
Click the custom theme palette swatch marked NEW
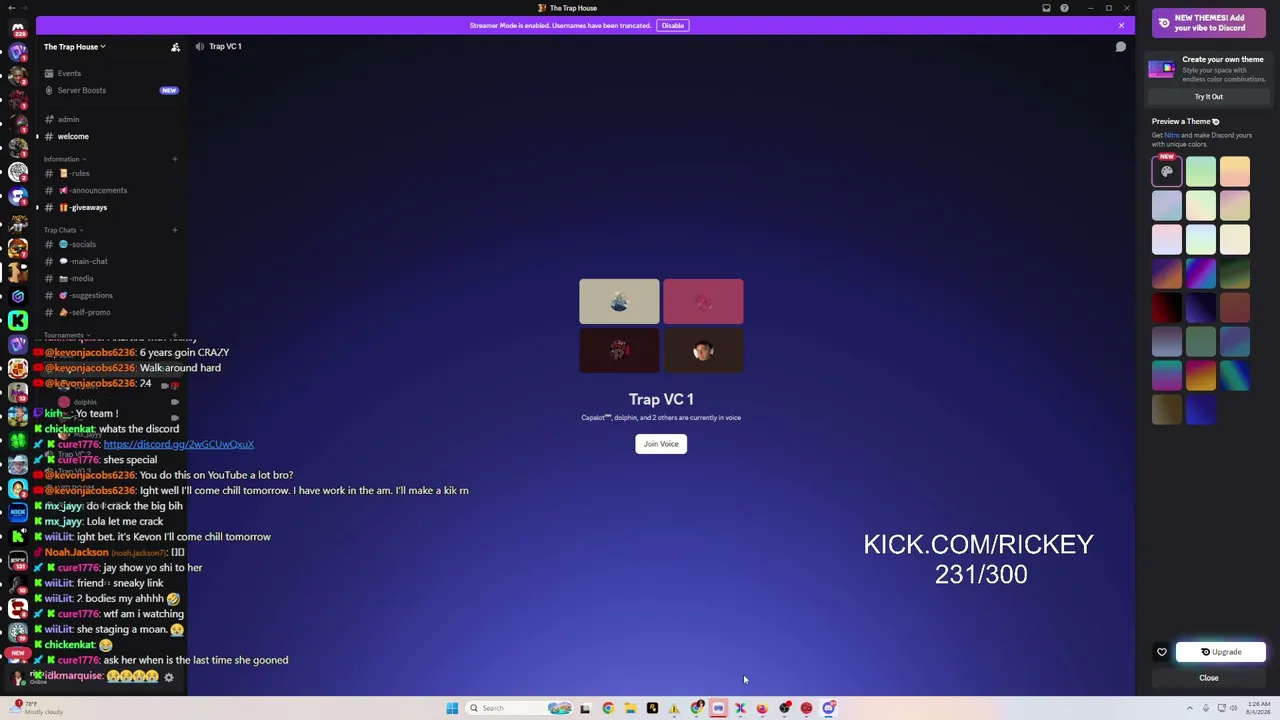click(1167, 171)
